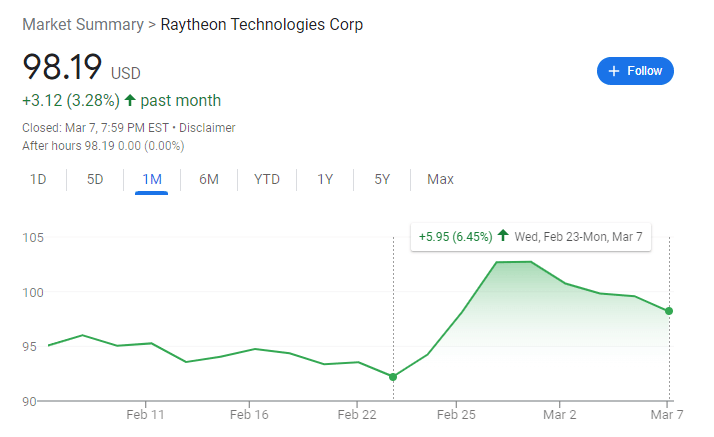Viewport: 714px width, 437px height.
Task: Show the 6M price history
Action: tap(209, 180)
